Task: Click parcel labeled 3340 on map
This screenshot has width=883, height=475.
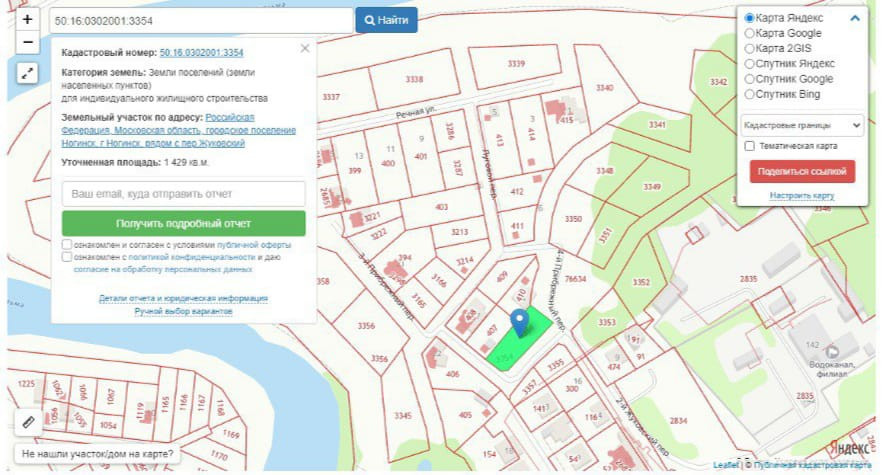Action: click(604, 88)
